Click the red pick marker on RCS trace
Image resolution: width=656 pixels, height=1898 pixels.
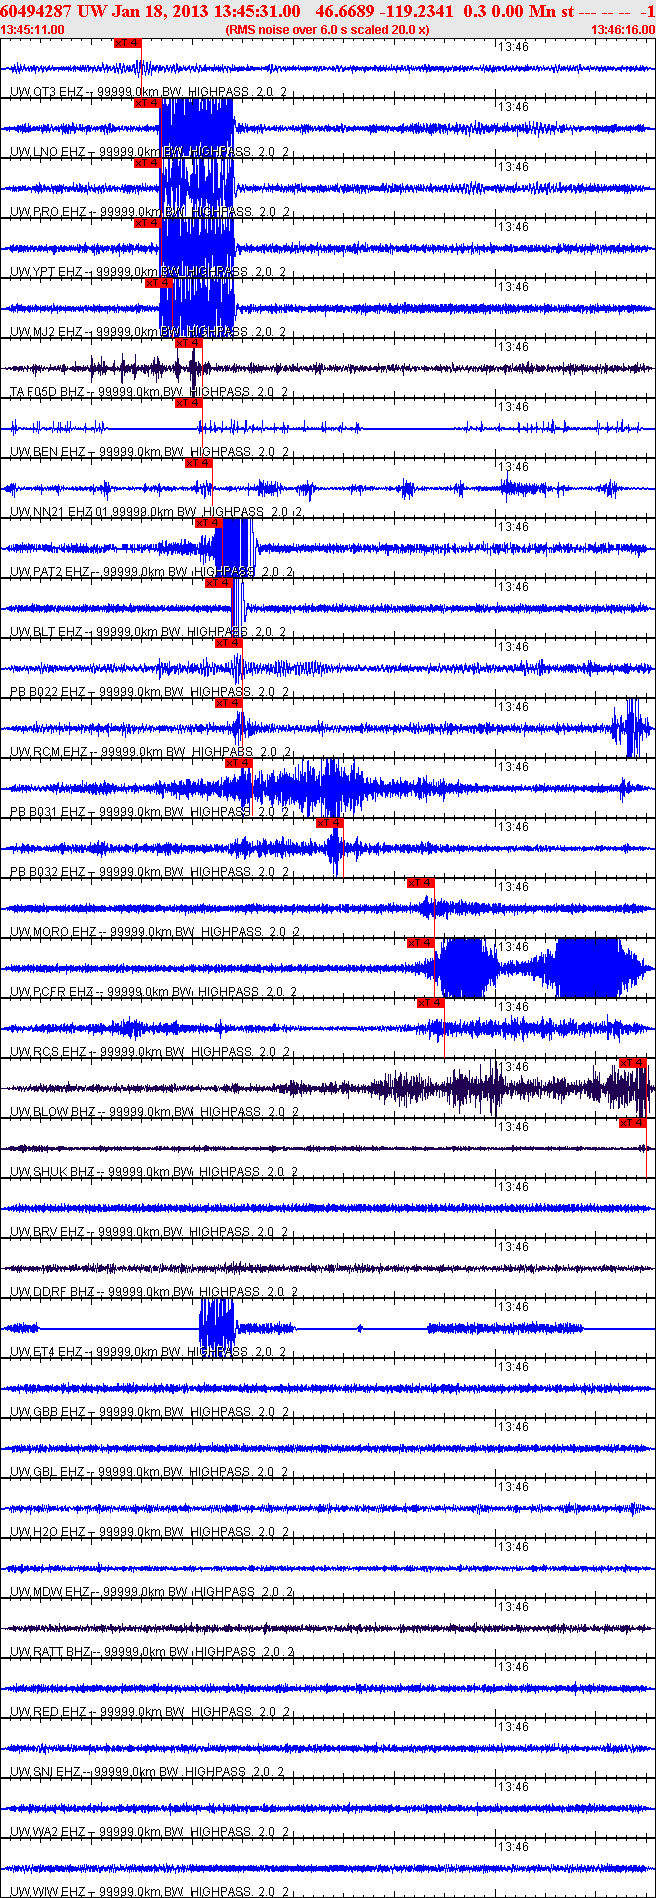[430, 1003]
